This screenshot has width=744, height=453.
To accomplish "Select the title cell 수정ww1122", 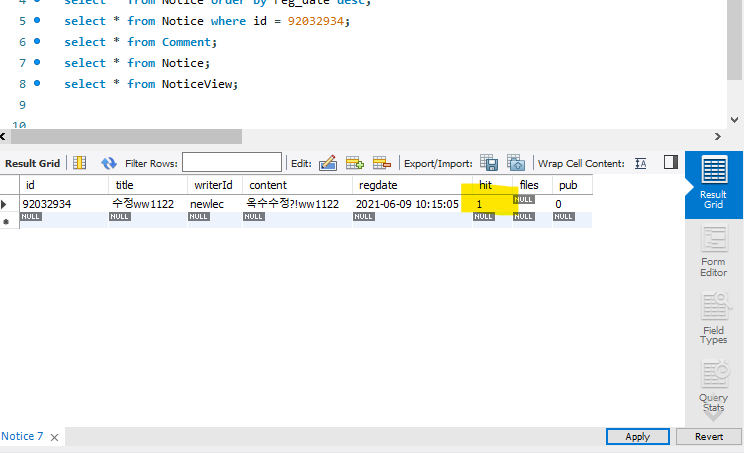I will [x=148, y=204].
